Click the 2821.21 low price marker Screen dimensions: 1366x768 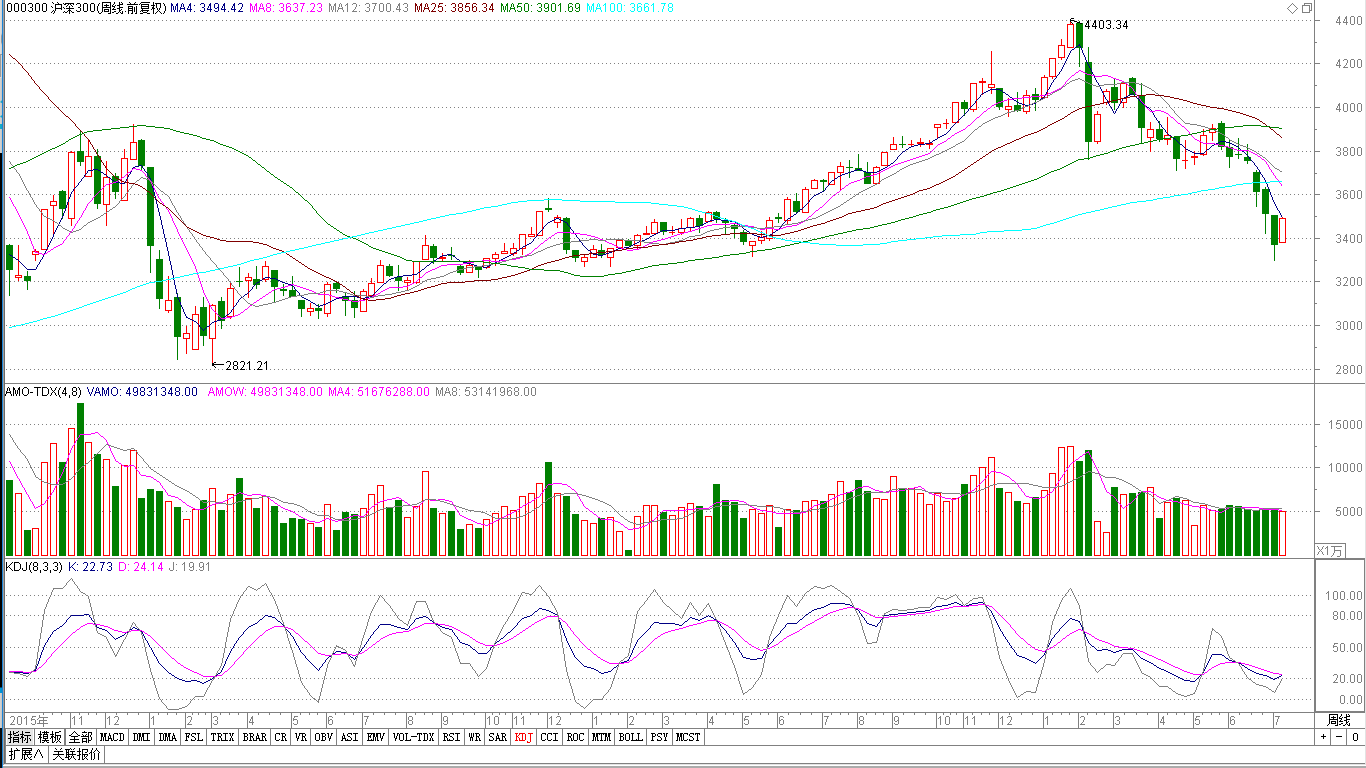[247, 366]
